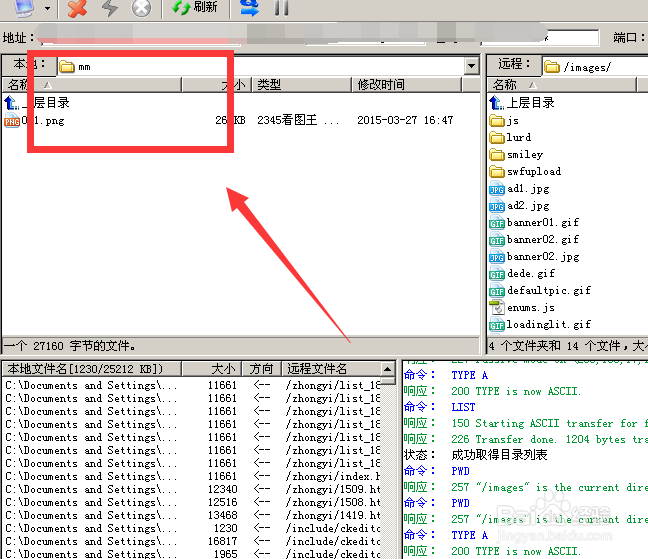Click the gray circle stop icon
Image resolution: width=648 pixels, height=559 pixels.
tap(141, 7)
